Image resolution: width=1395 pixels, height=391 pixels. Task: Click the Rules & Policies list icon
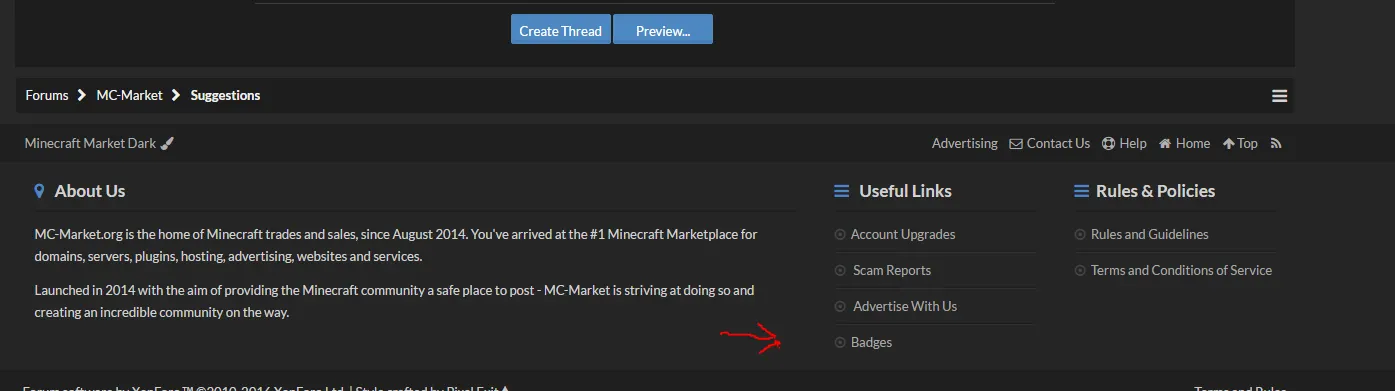[x=1081, y=191]
